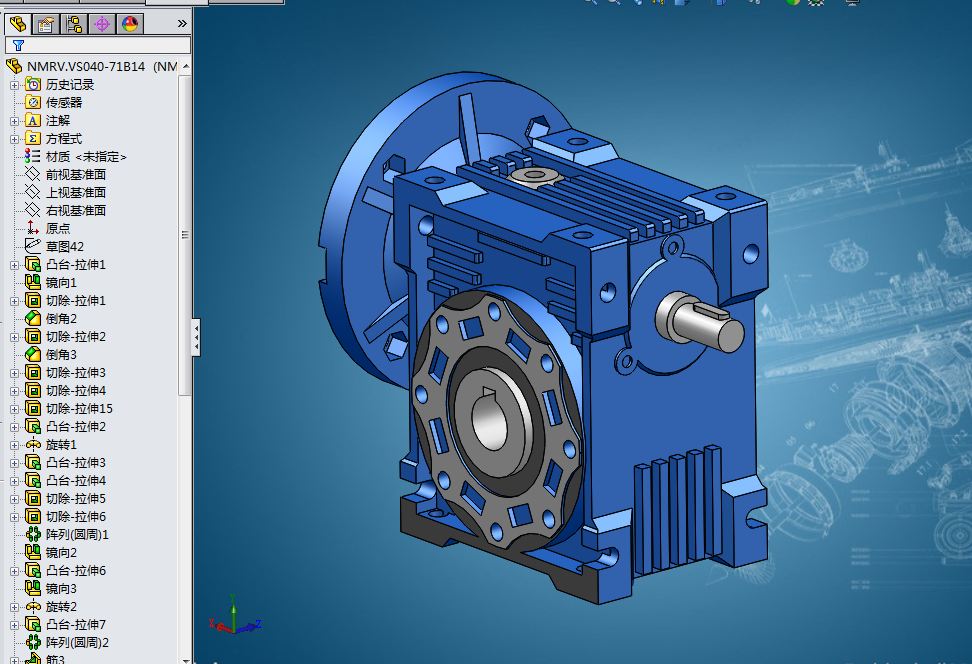
Task: Expand the 切除-拉伸1 feature
Action: tap(14, 301)
